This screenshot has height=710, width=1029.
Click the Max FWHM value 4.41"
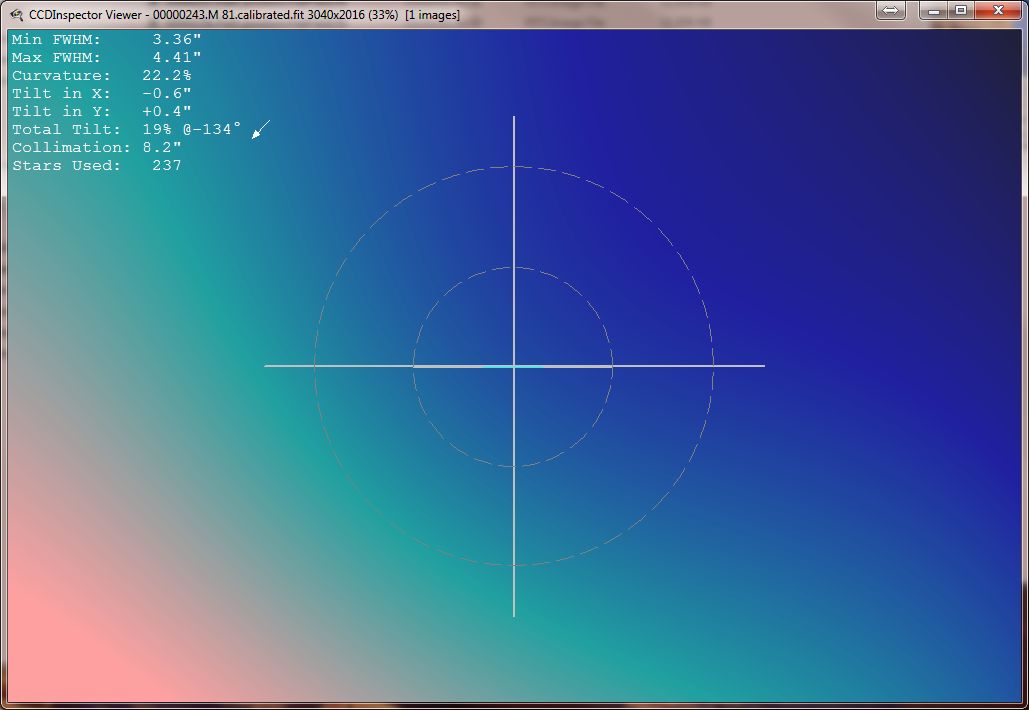177,58
